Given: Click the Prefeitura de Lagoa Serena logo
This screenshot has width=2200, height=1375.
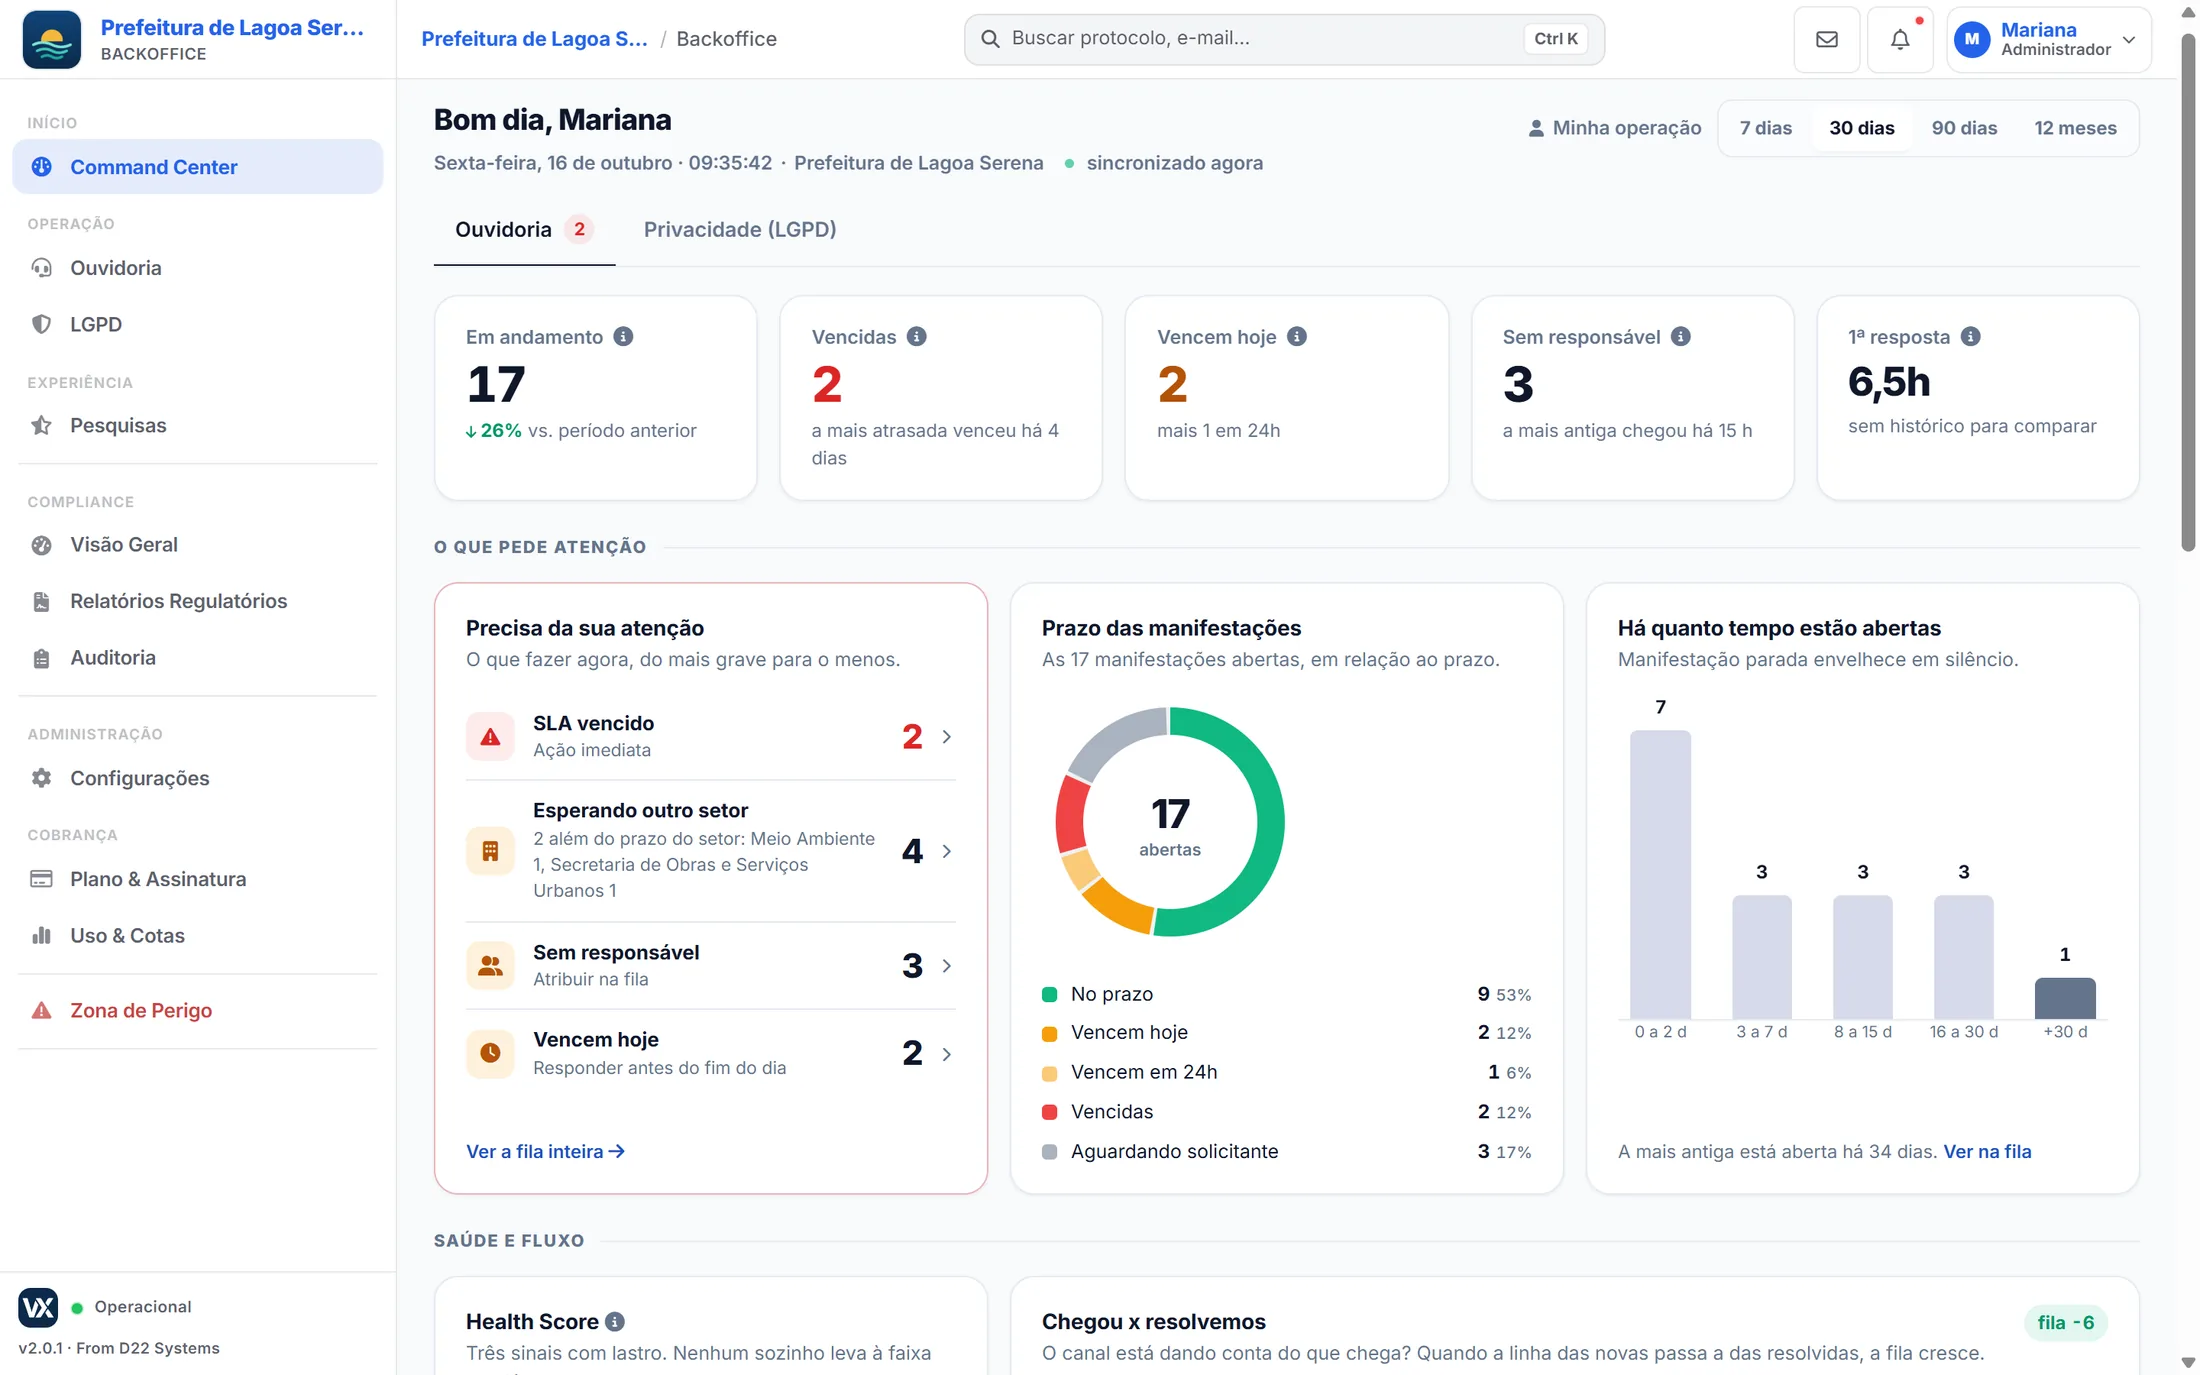Looking at the screenshot, I should pyautogui.click(x=51, y=39).
